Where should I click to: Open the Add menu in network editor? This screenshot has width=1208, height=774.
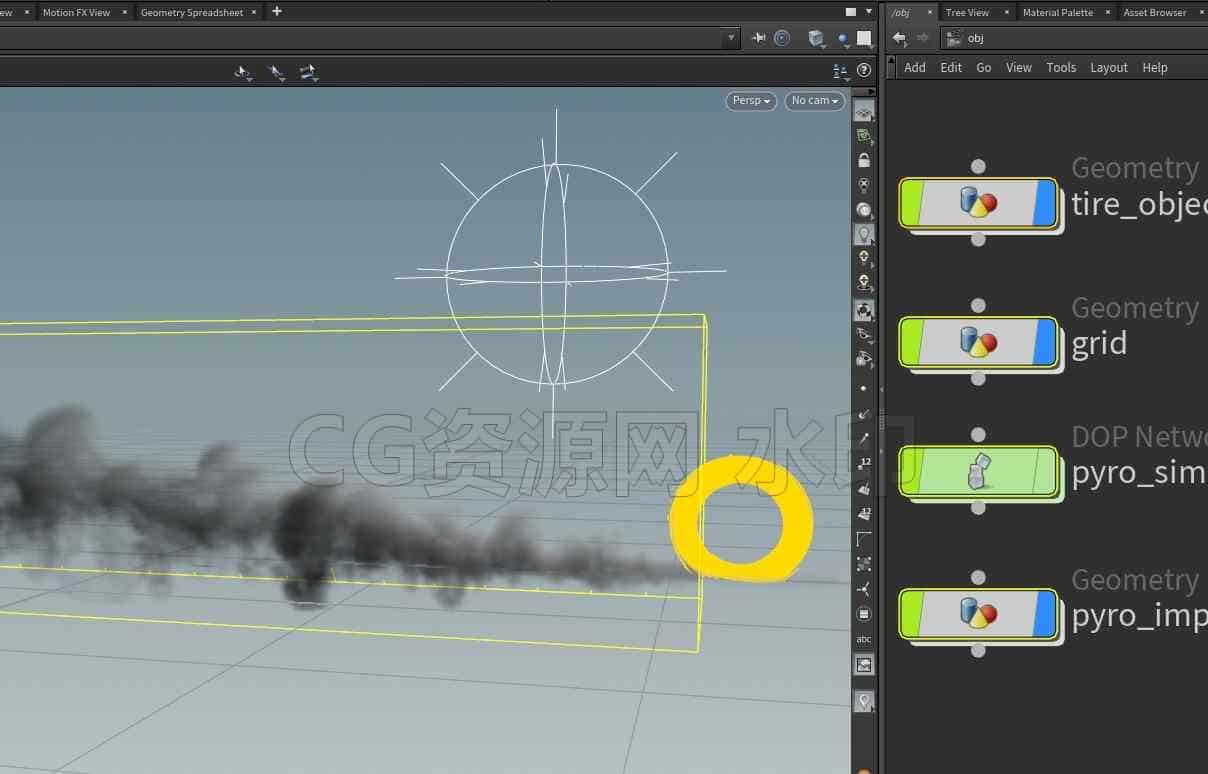click(x=915, y=68)
